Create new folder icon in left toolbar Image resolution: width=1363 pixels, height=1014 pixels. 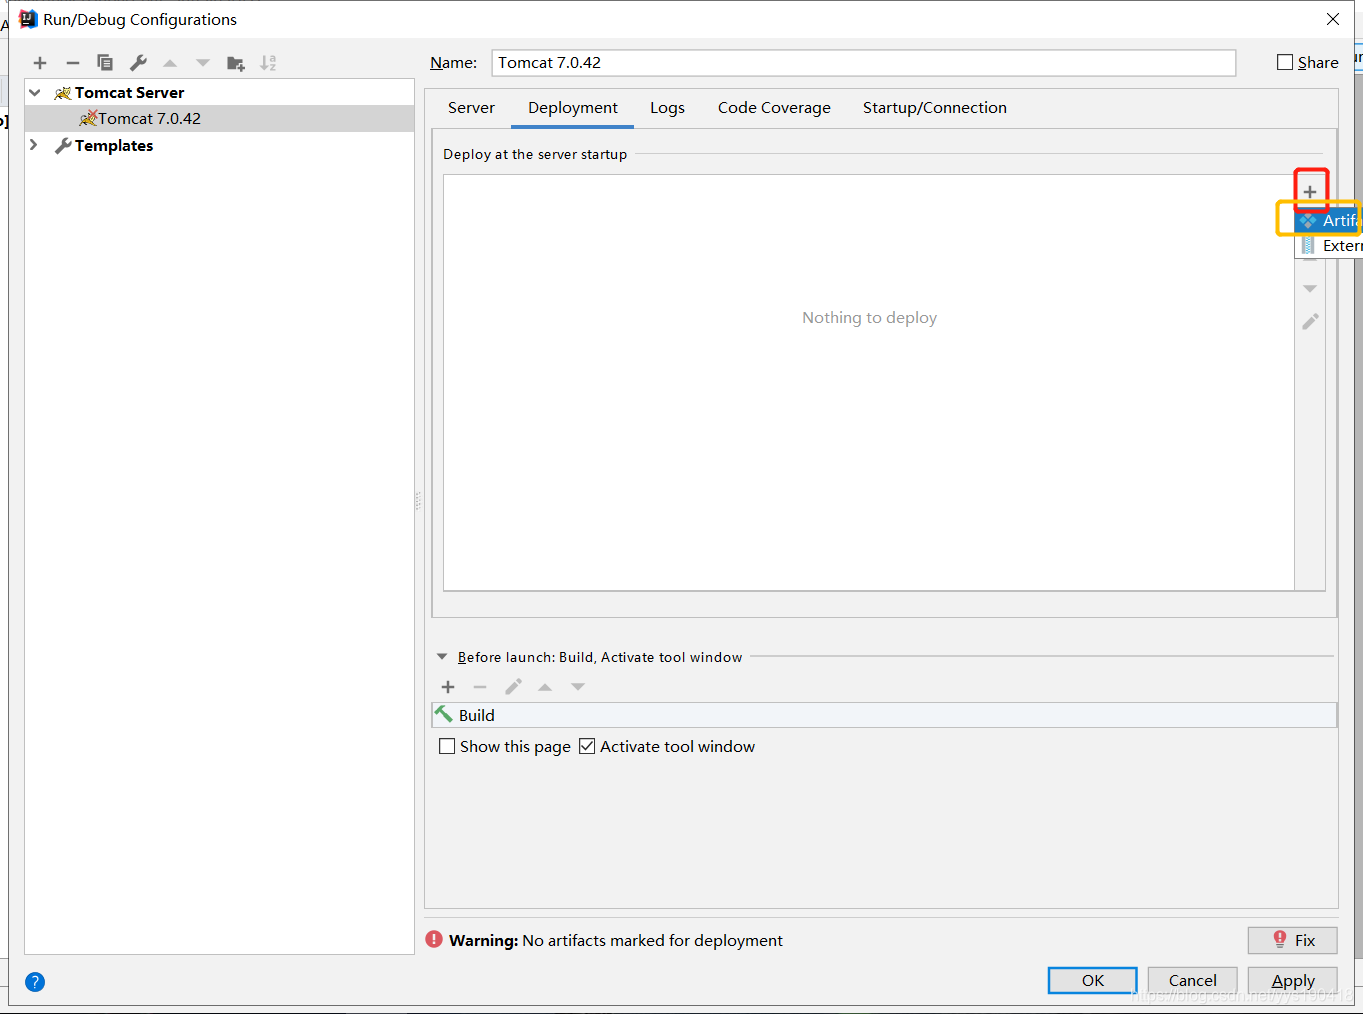(x=236, y=63)
